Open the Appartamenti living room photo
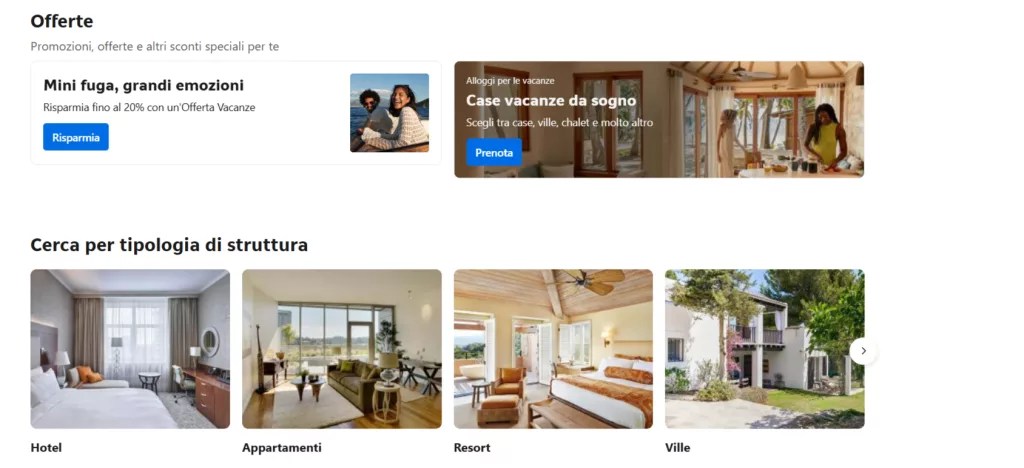This screenshot has width=1024, height=468. (342, 349)
